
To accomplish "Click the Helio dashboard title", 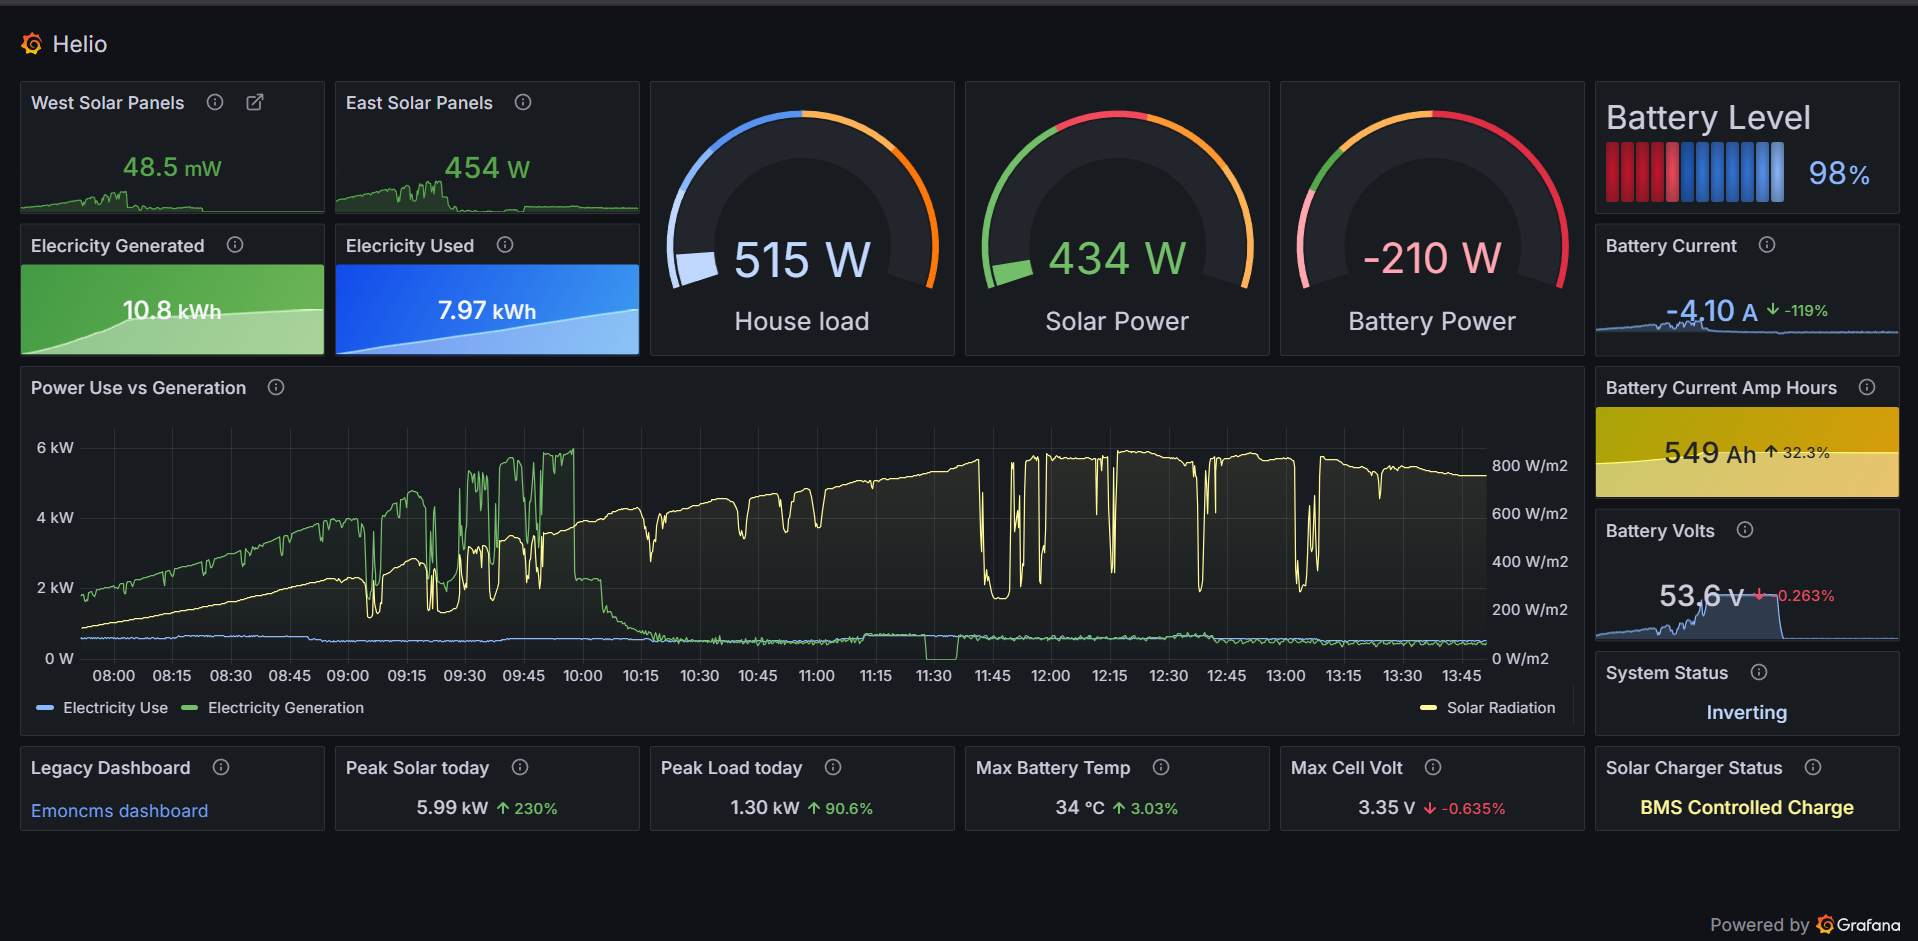I will tap(81, 43).
